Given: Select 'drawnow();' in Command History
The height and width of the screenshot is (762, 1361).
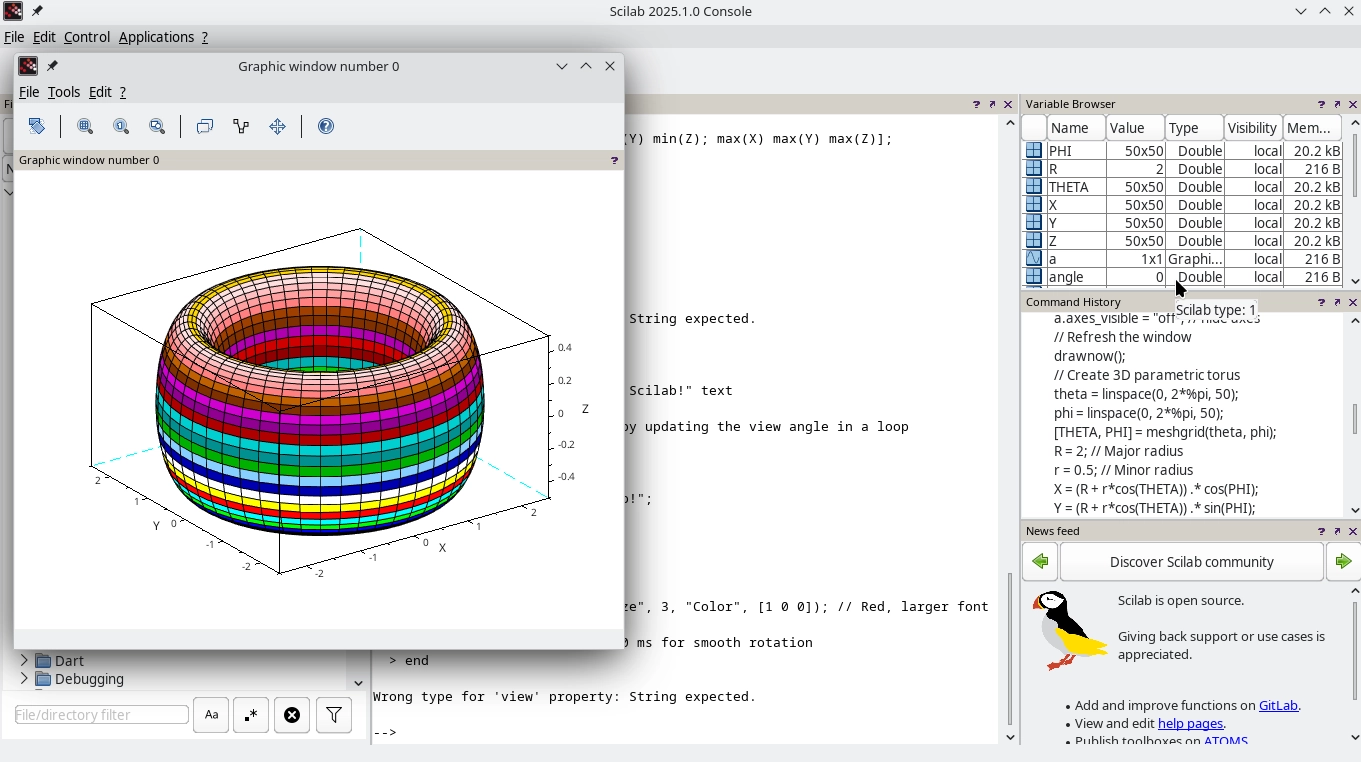Looking at the screenshot, I should 1090,356.
